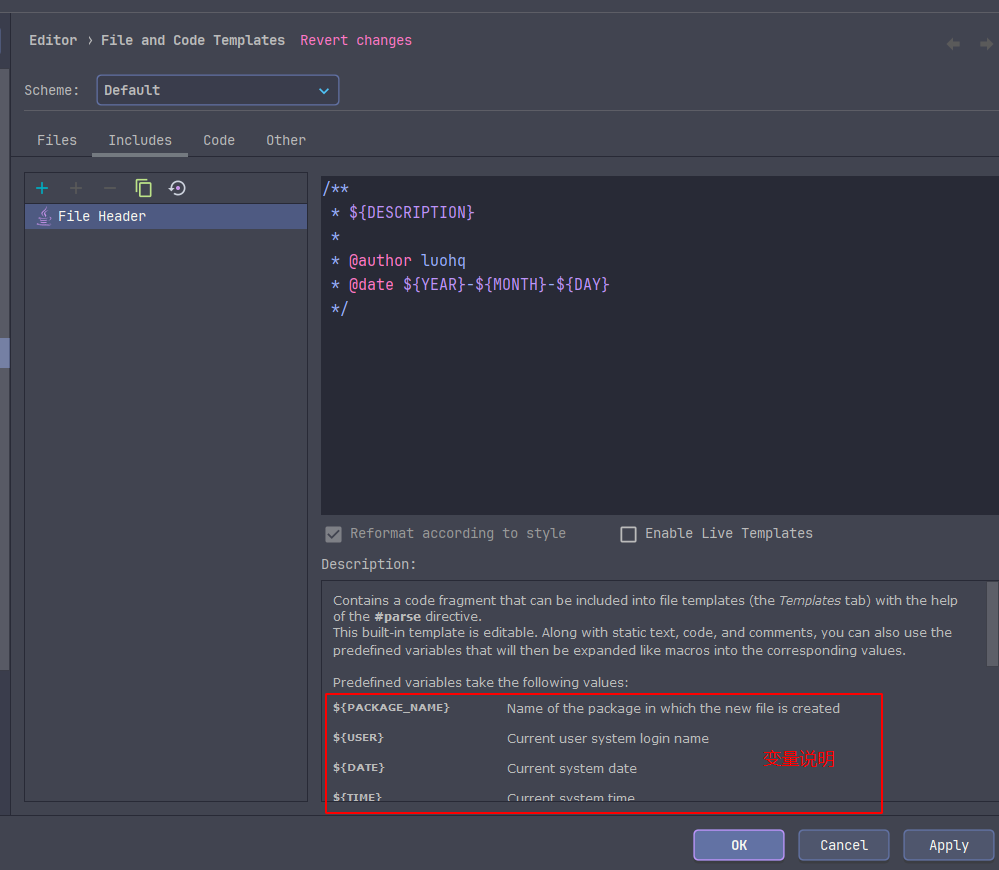
Task: Toggle Reformat according to style checkbox
Action: (x=333, y=534)
